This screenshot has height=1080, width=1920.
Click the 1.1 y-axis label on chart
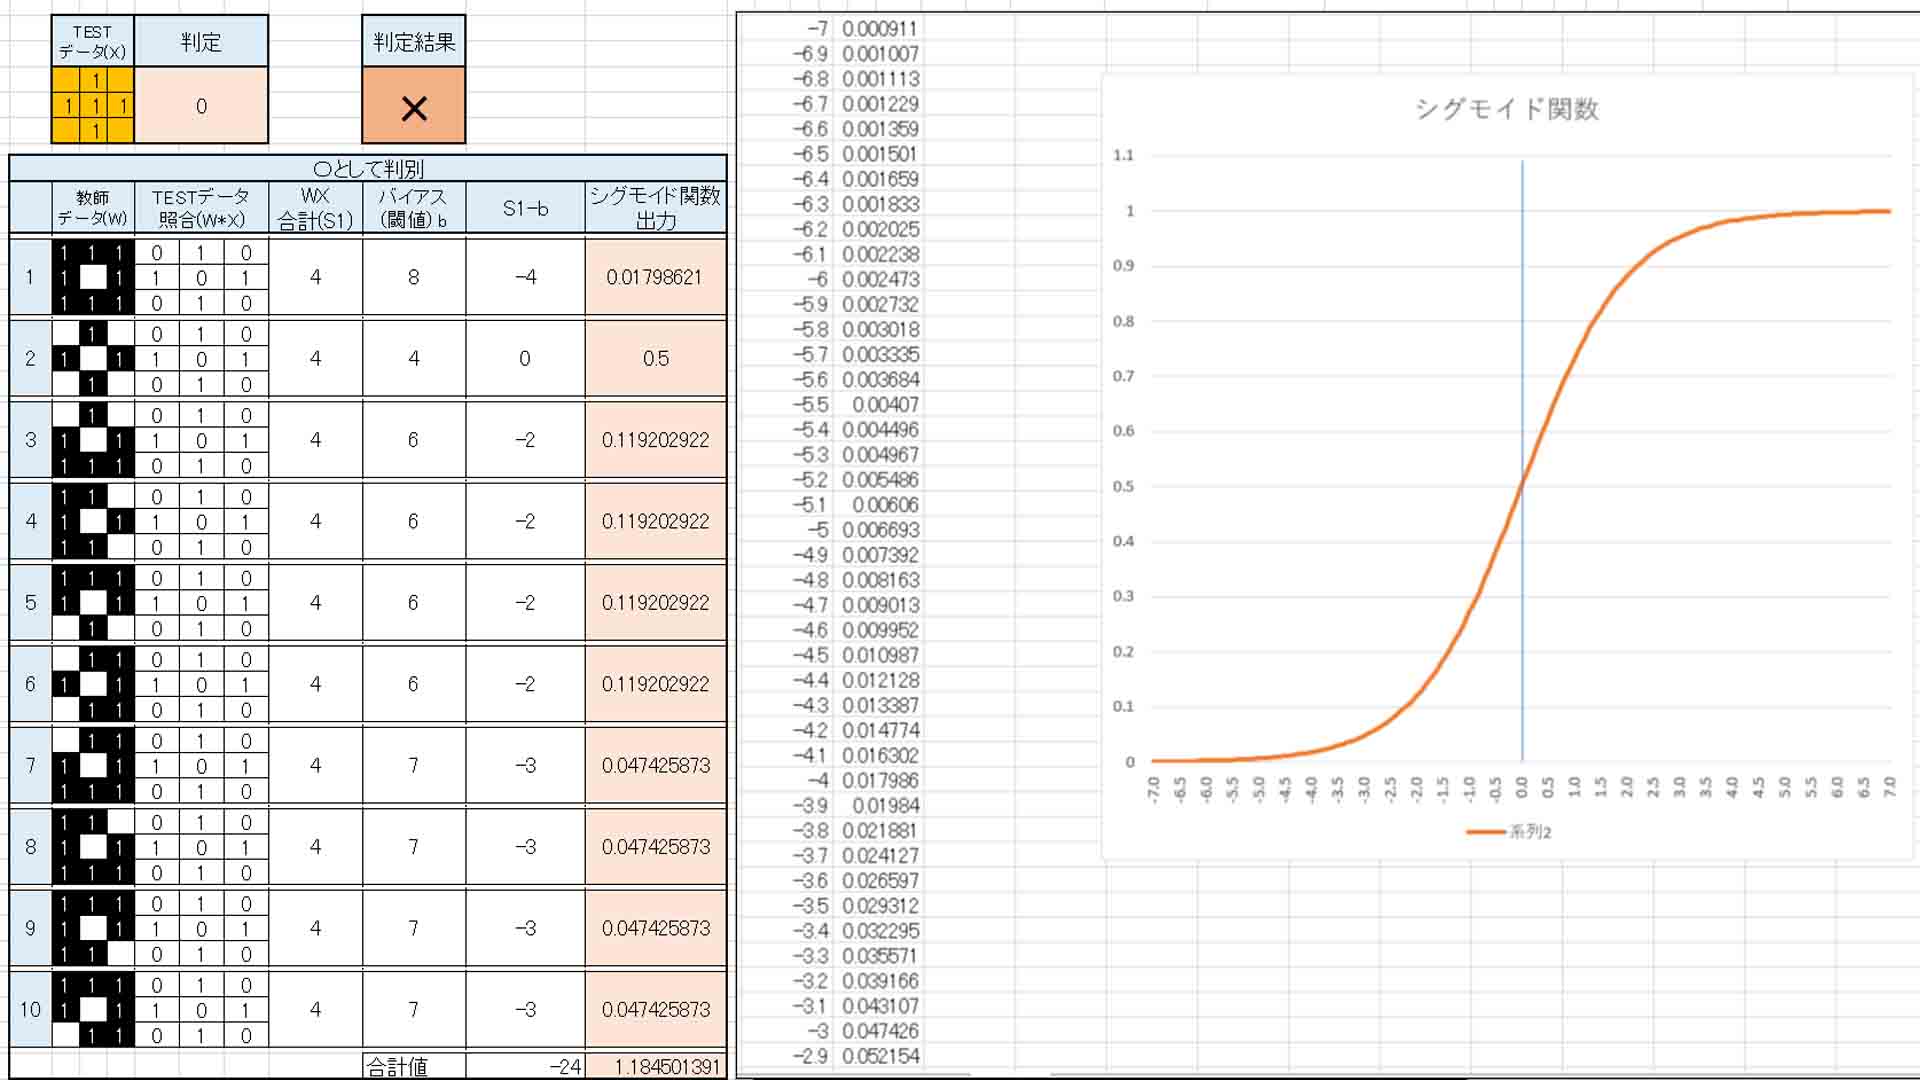(x=1123, y=155)
